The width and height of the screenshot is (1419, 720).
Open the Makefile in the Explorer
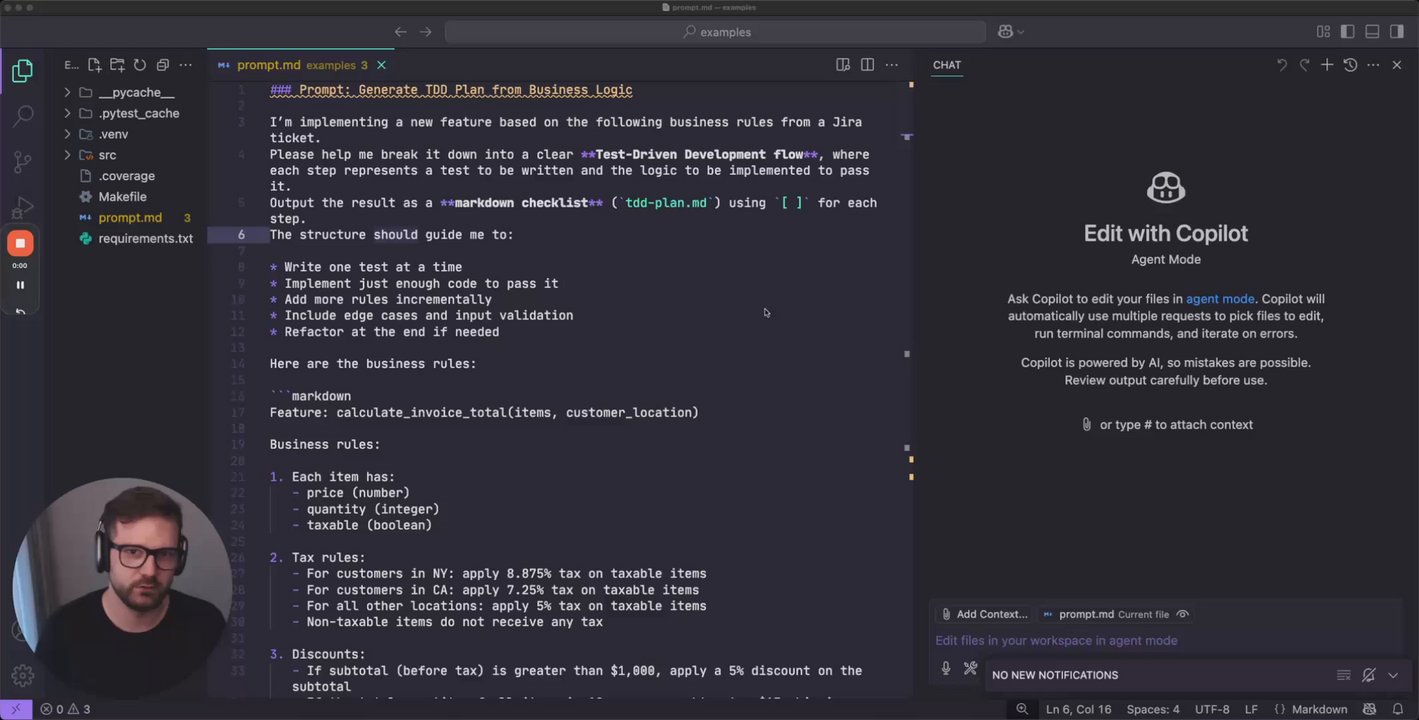coord(122,197)
